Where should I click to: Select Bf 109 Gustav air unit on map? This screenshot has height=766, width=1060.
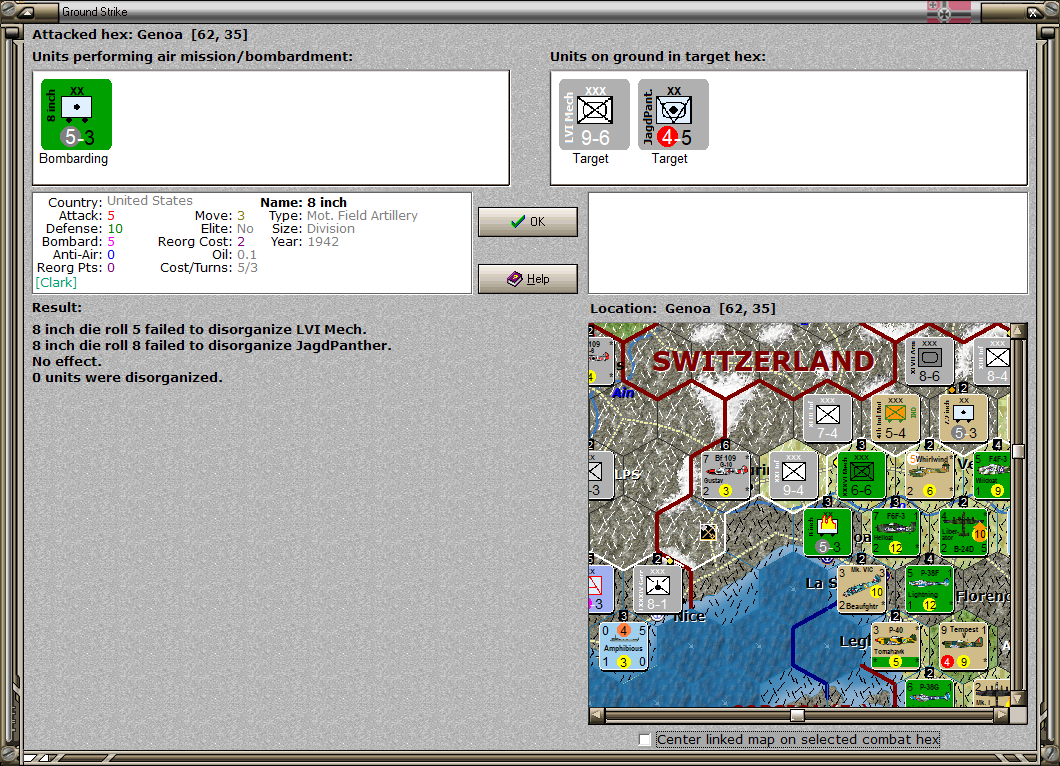(x=726, y=475)
